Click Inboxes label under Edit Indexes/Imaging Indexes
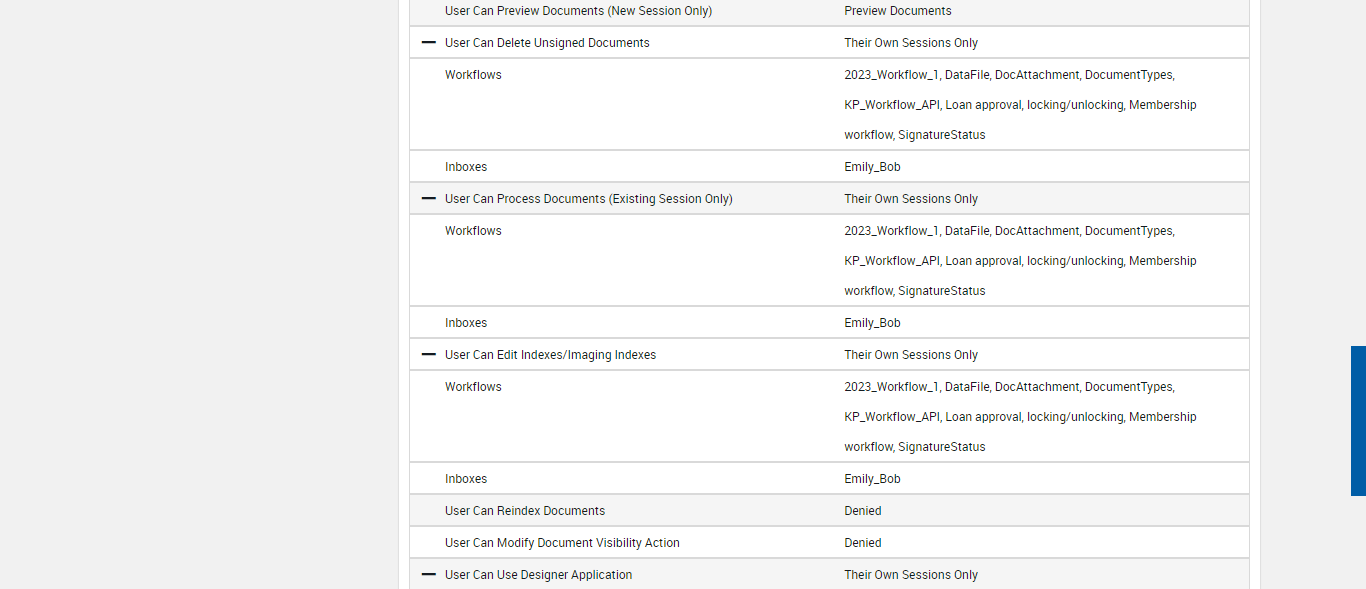 pyautogui.click(x=466, y=479)
